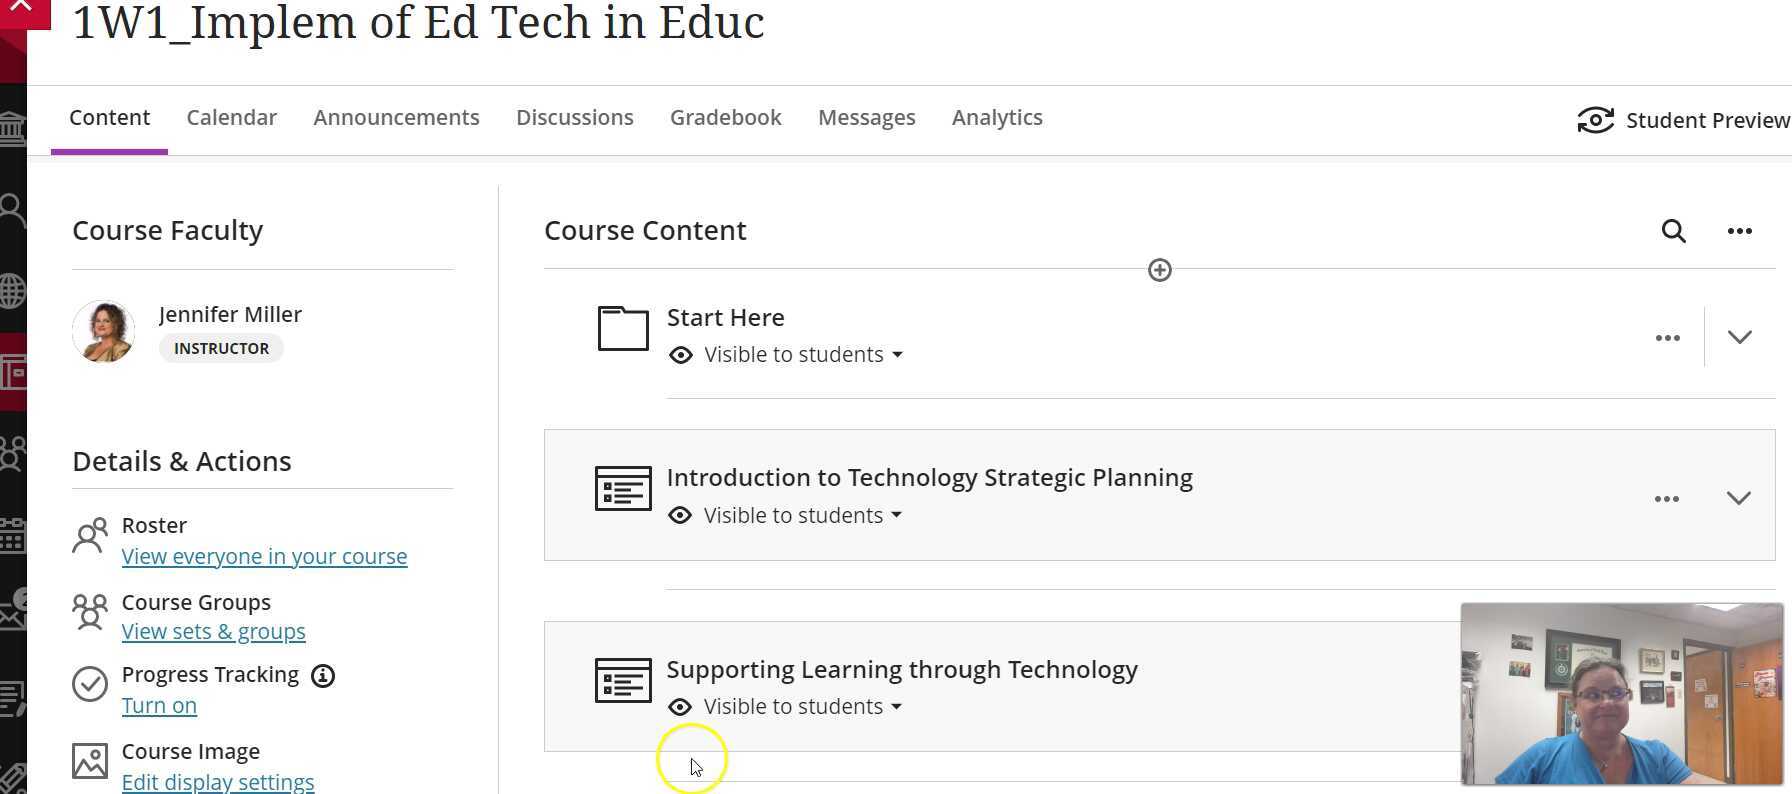Switch to the Gradebook tab

[x=725, y=117]
